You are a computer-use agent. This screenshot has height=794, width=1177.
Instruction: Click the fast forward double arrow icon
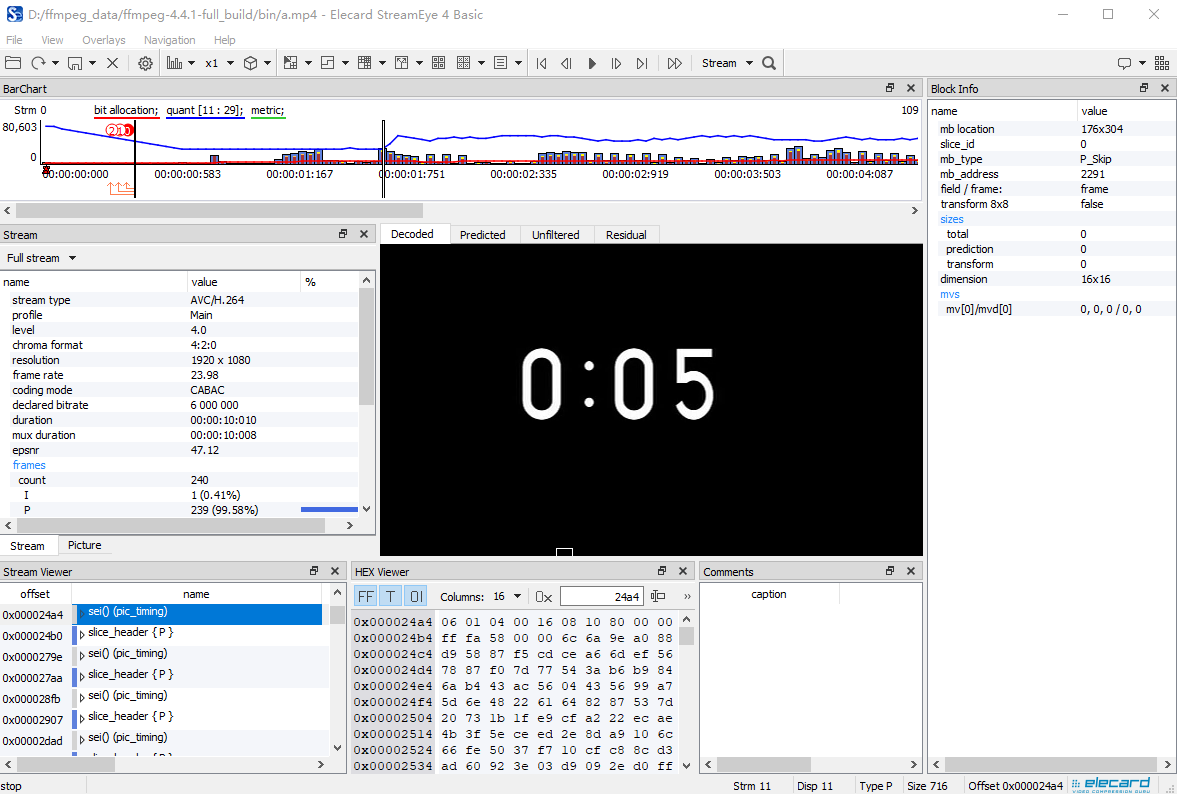(x=675, y=63)
